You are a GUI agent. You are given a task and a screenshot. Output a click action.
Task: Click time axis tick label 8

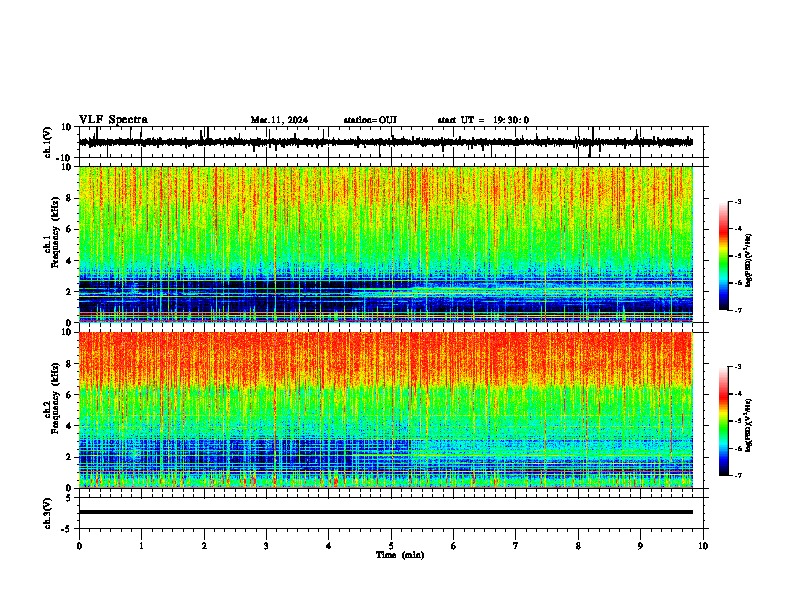[x=578, y=546]
